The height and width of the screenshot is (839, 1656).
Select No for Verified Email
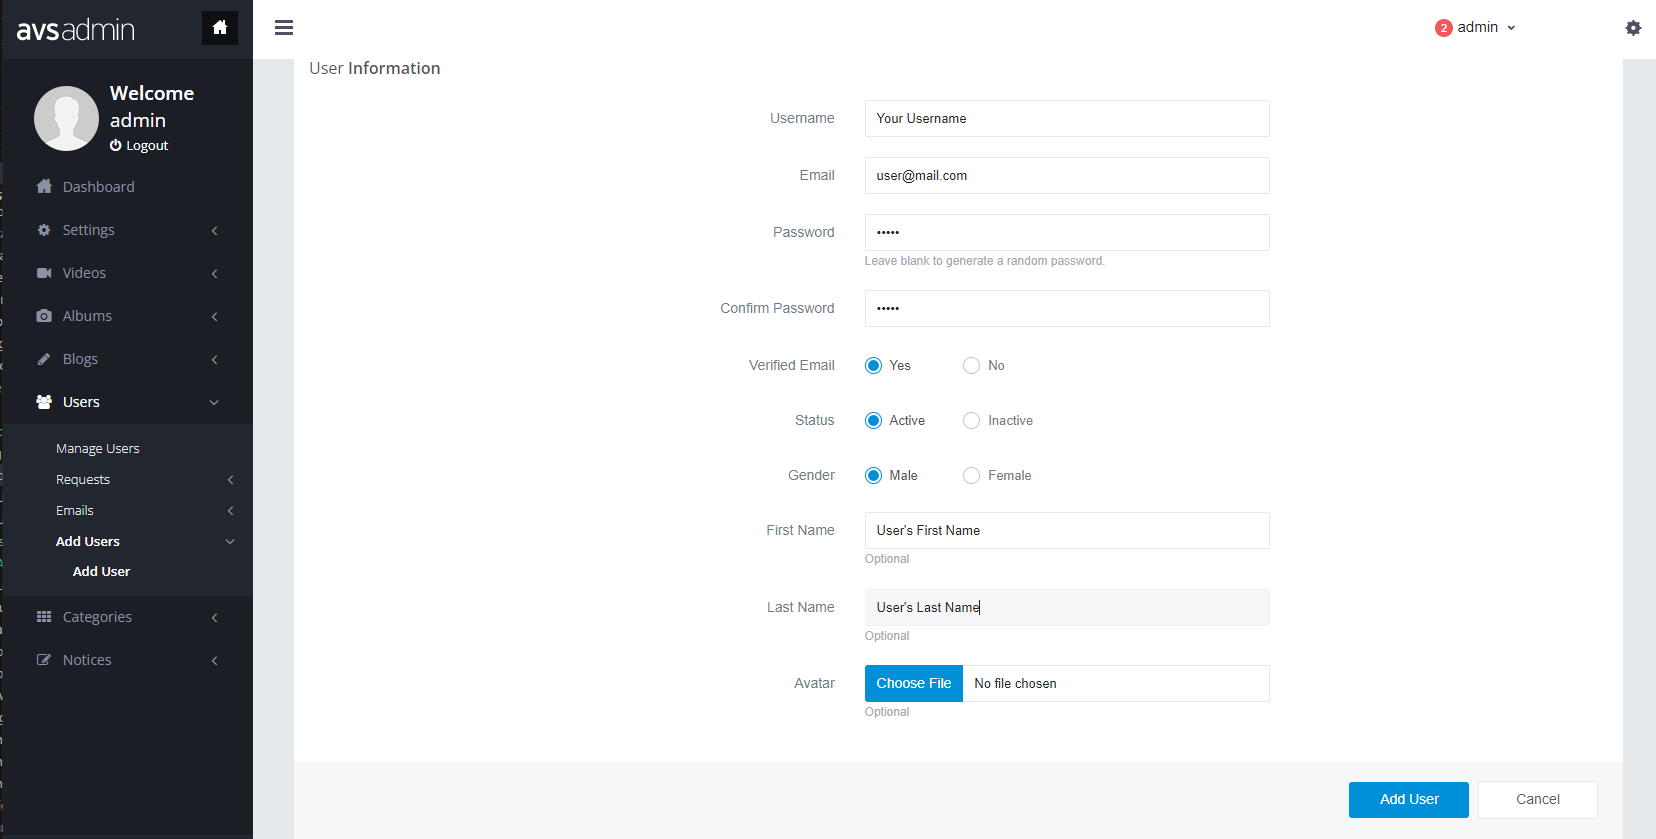pyautogui.click(x=971, y=365)
